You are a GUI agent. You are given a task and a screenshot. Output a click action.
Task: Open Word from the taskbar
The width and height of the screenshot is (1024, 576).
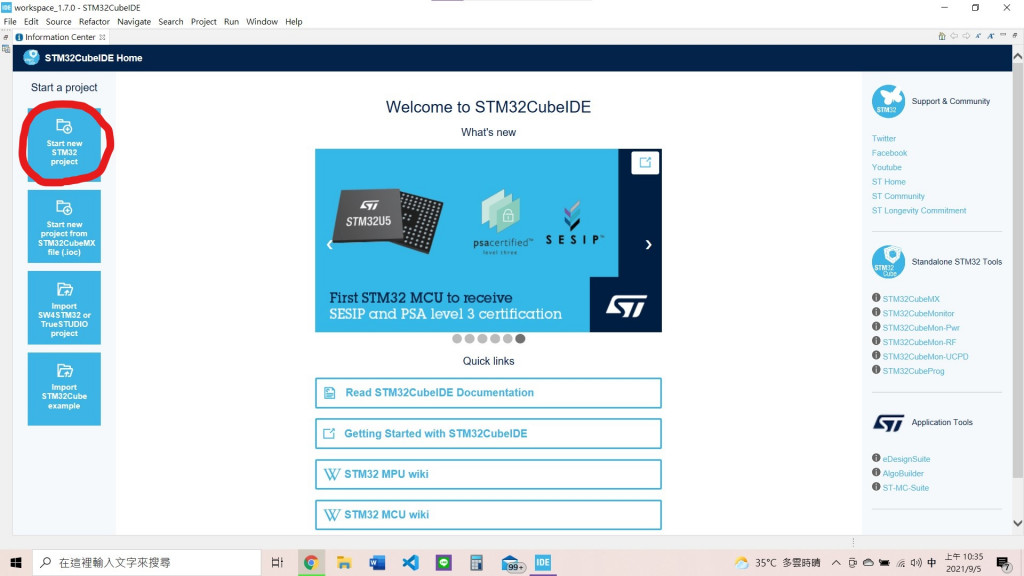click(x=377, y=562)
